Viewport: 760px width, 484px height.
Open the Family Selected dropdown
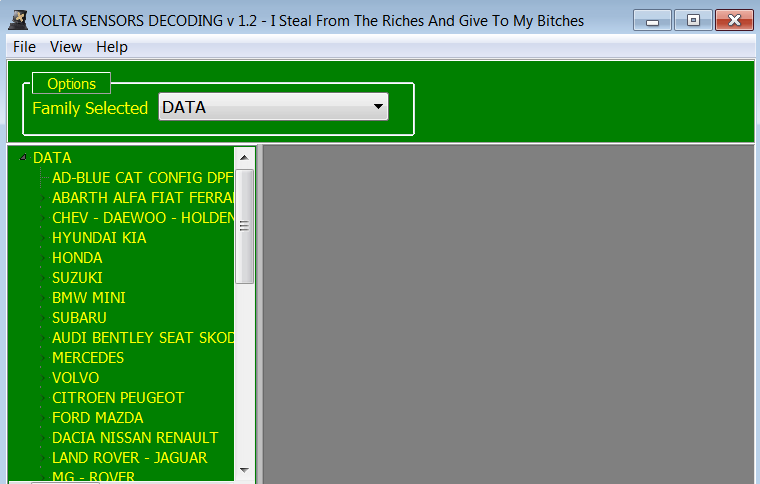click(273, 107)
